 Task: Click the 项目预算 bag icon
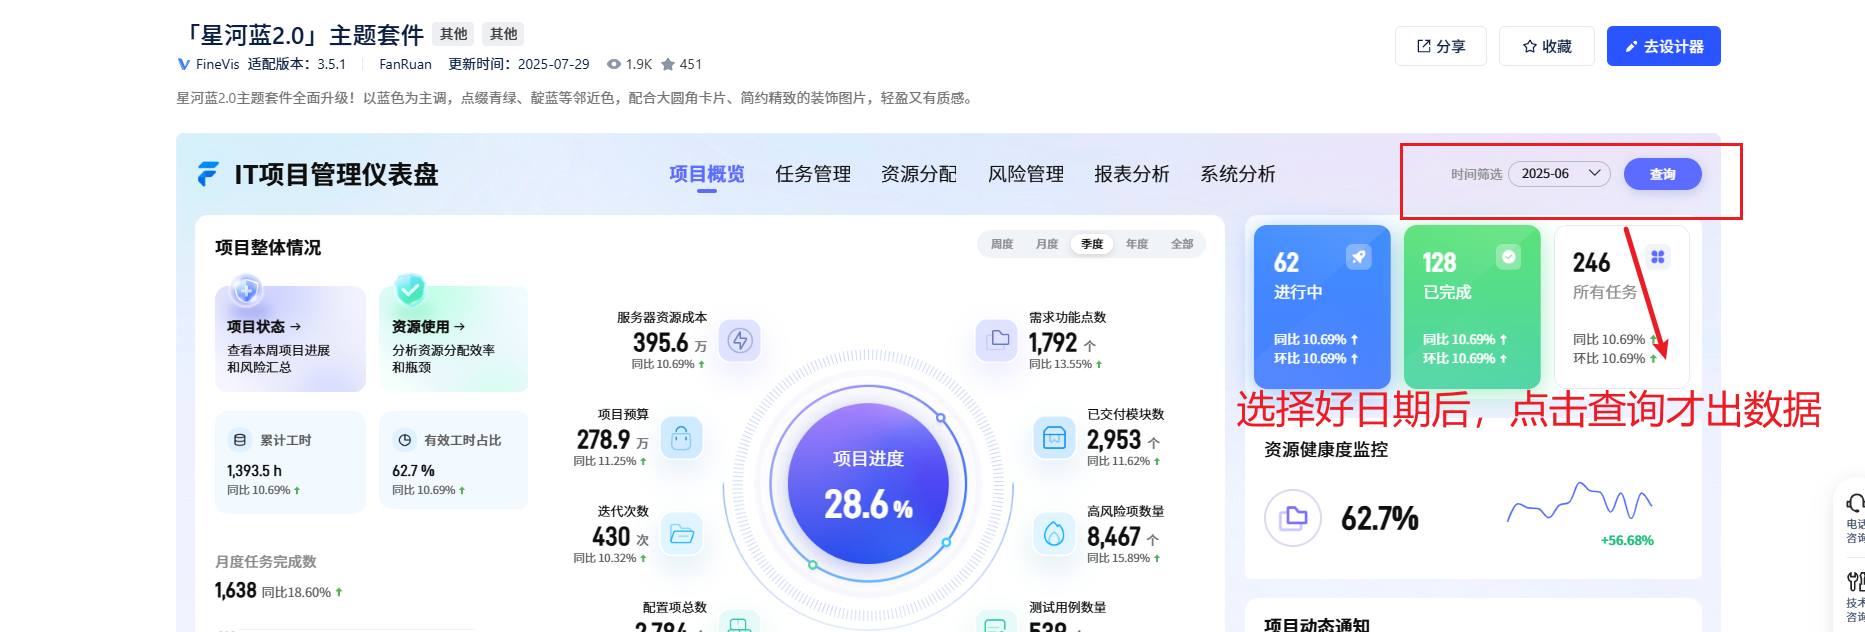[x=681, y=438]
